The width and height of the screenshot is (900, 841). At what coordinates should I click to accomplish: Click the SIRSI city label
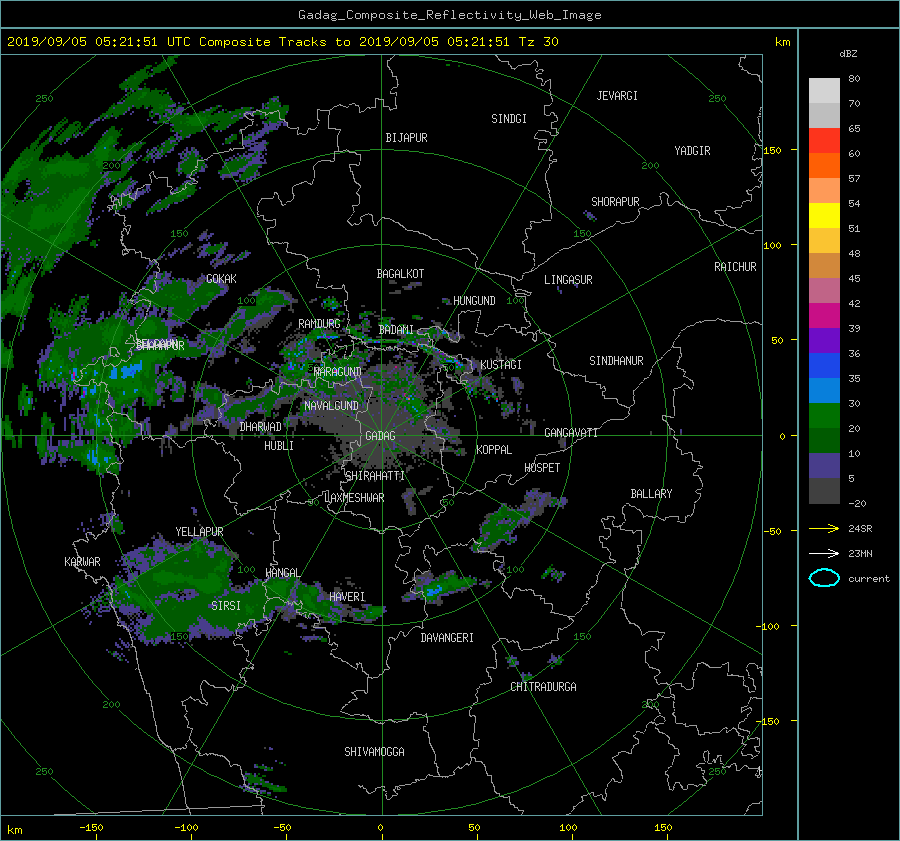coord(226,606)
